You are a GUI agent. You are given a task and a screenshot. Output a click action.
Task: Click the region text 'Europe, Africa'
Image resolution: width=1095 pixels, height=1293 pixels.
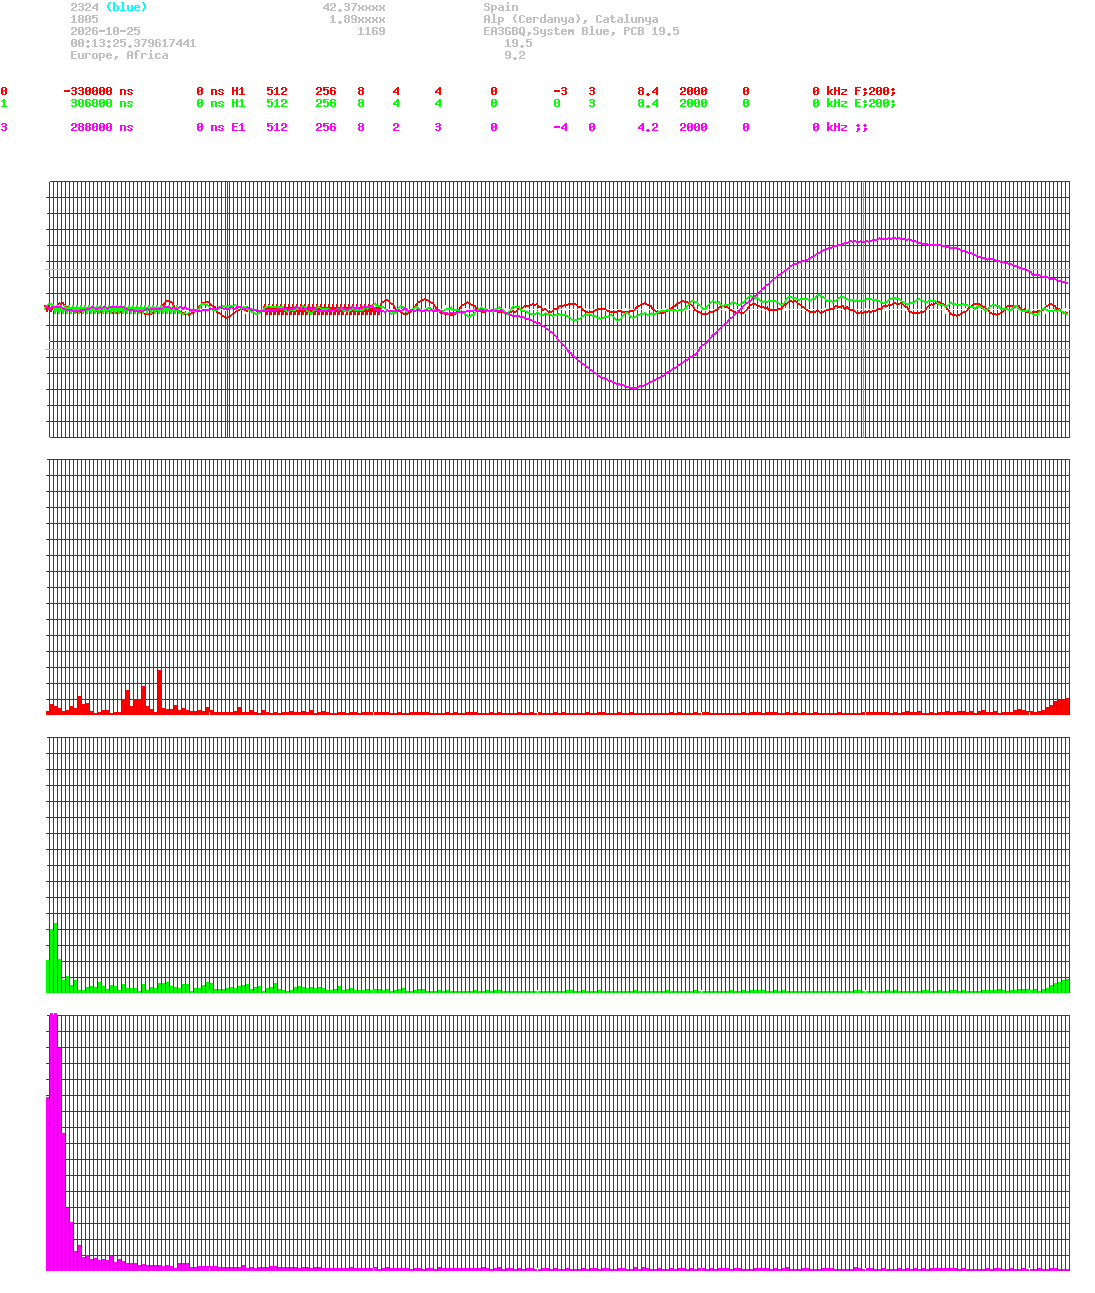[x=119, y=55]
